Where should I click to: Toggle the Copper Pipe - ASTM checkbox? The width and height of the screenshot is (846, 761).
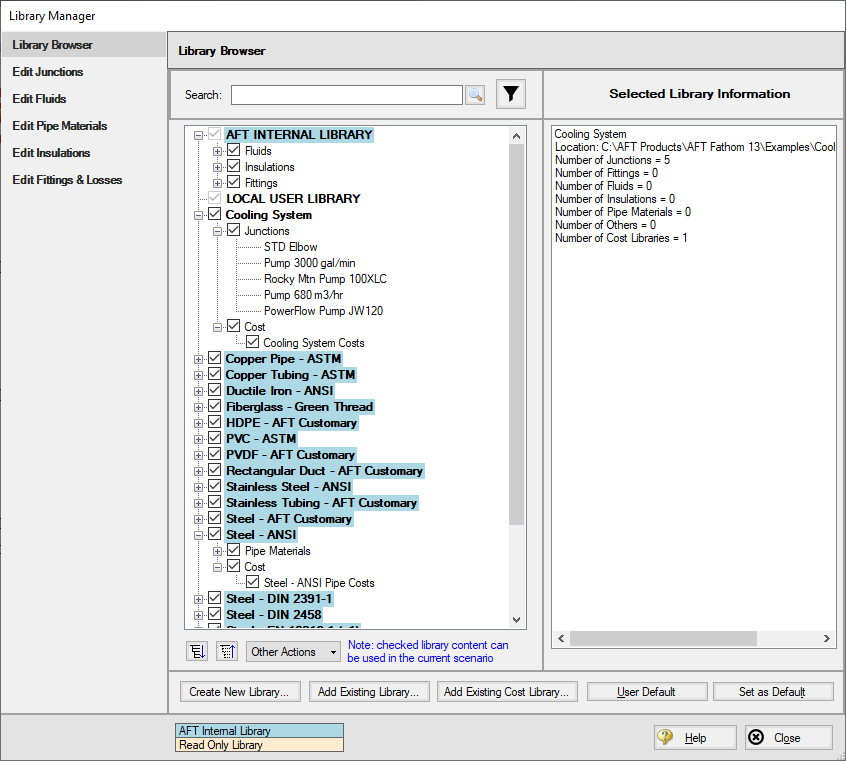click(214, 359)
